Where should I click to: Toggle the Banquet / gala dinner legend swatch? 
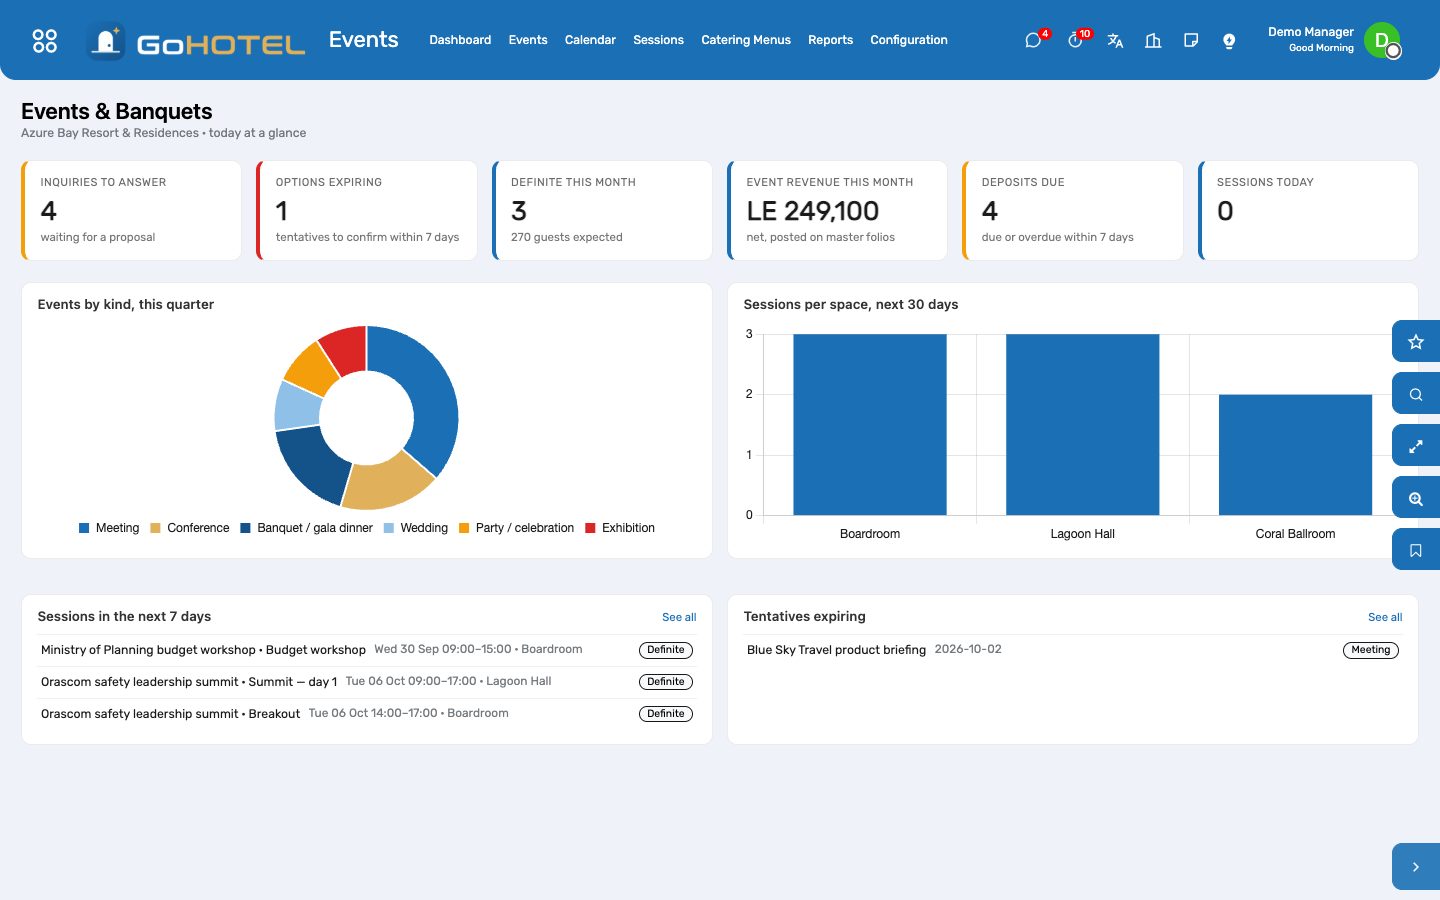click(x=245, y=528)
